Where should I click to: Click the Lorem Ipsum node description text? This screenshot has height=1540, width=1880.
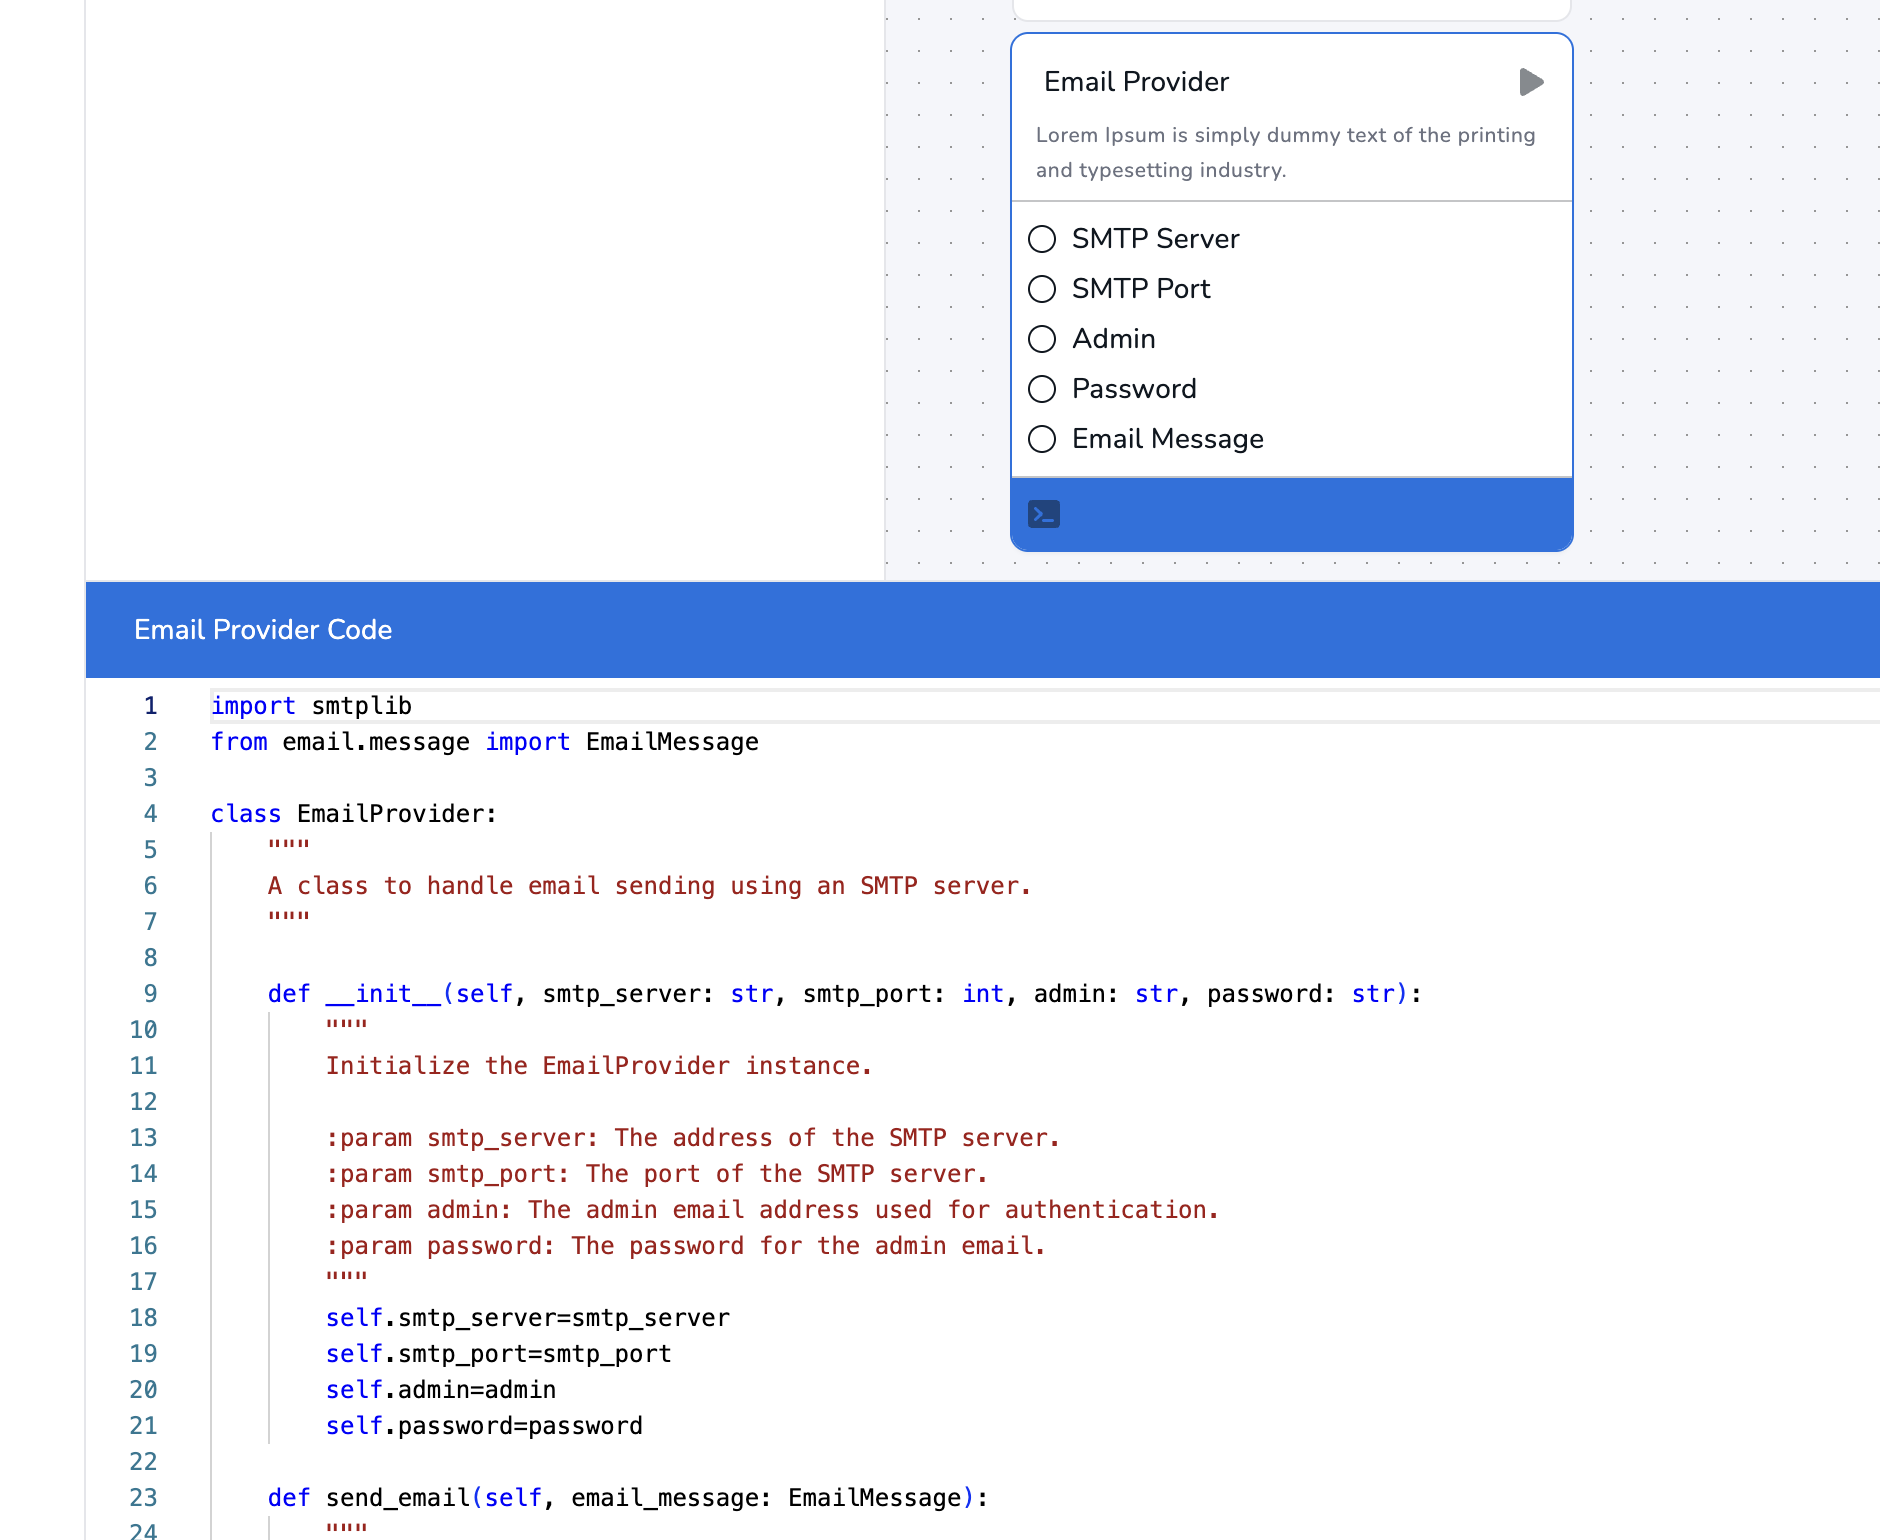1285,152
